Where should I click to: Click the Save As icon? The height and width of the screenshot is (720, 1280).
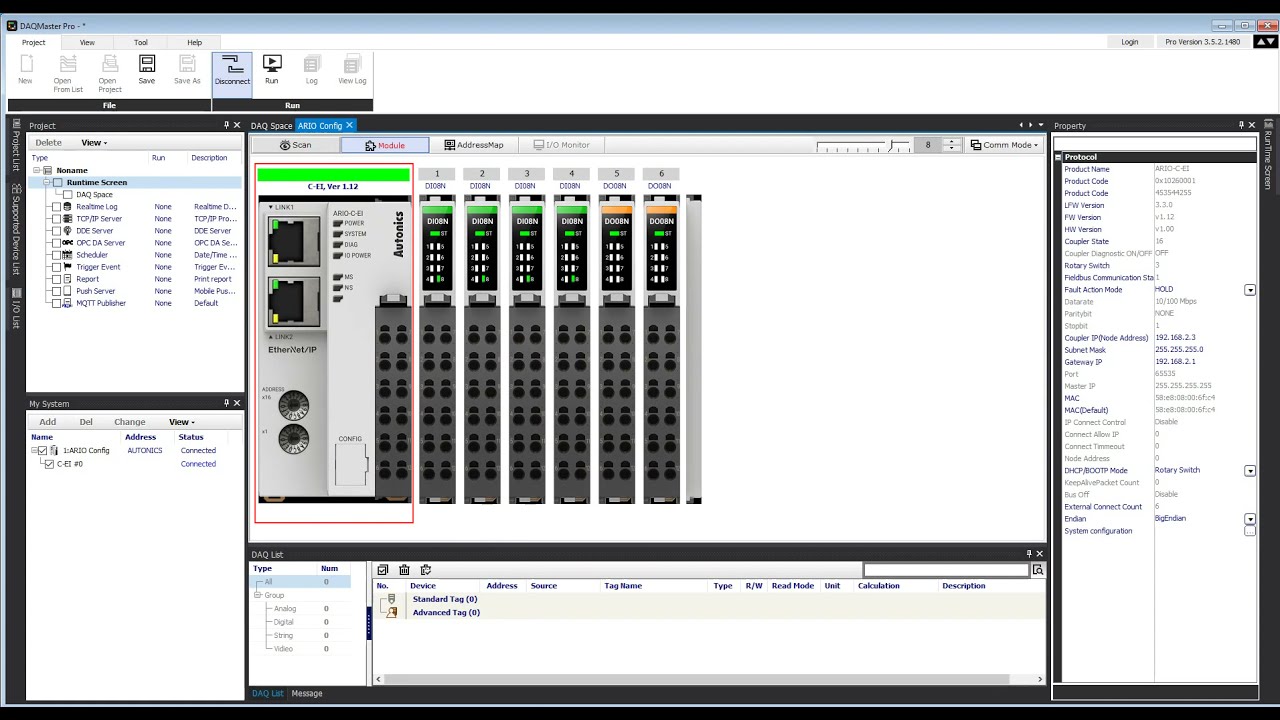(187, 64)
